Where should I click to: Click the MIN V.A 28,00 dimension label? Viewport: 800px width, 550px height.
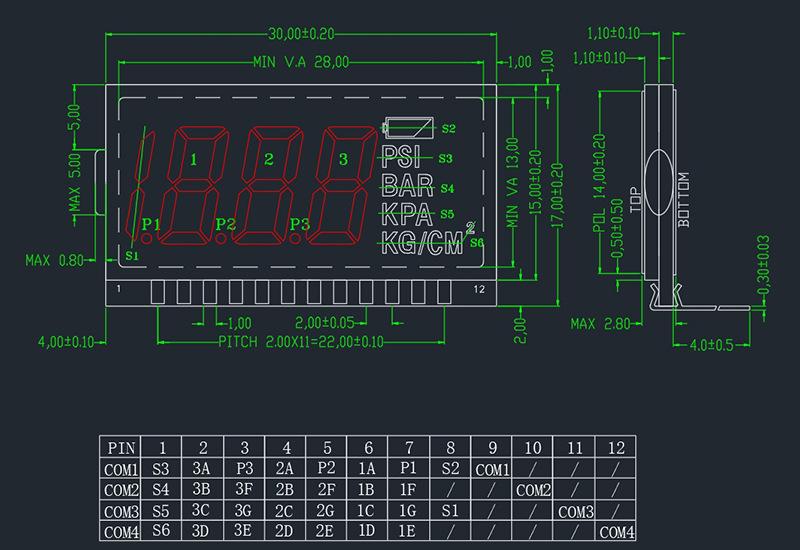[302, 63]
